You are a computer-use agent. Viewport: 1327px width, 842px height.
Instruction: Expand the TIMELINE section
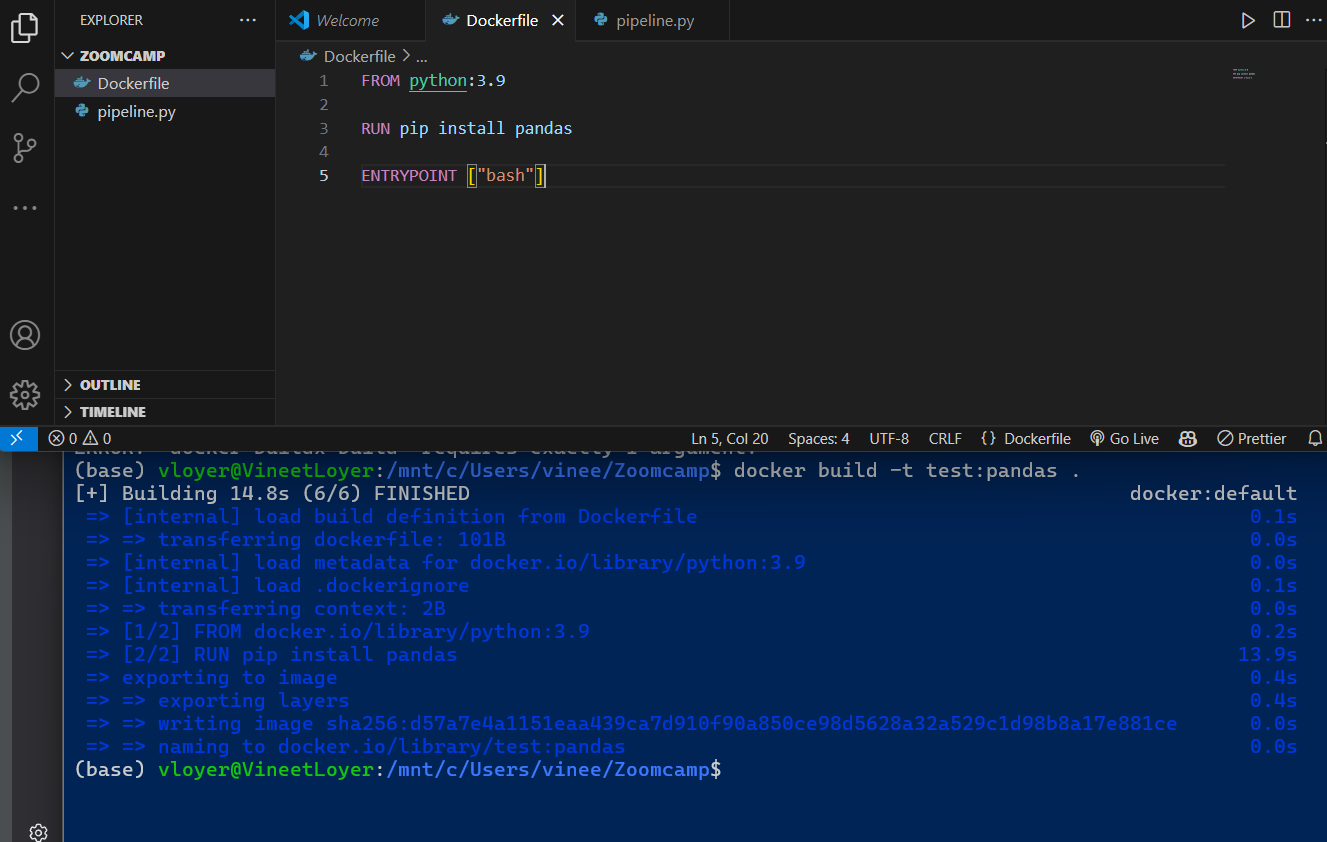[x=112, y=412]
